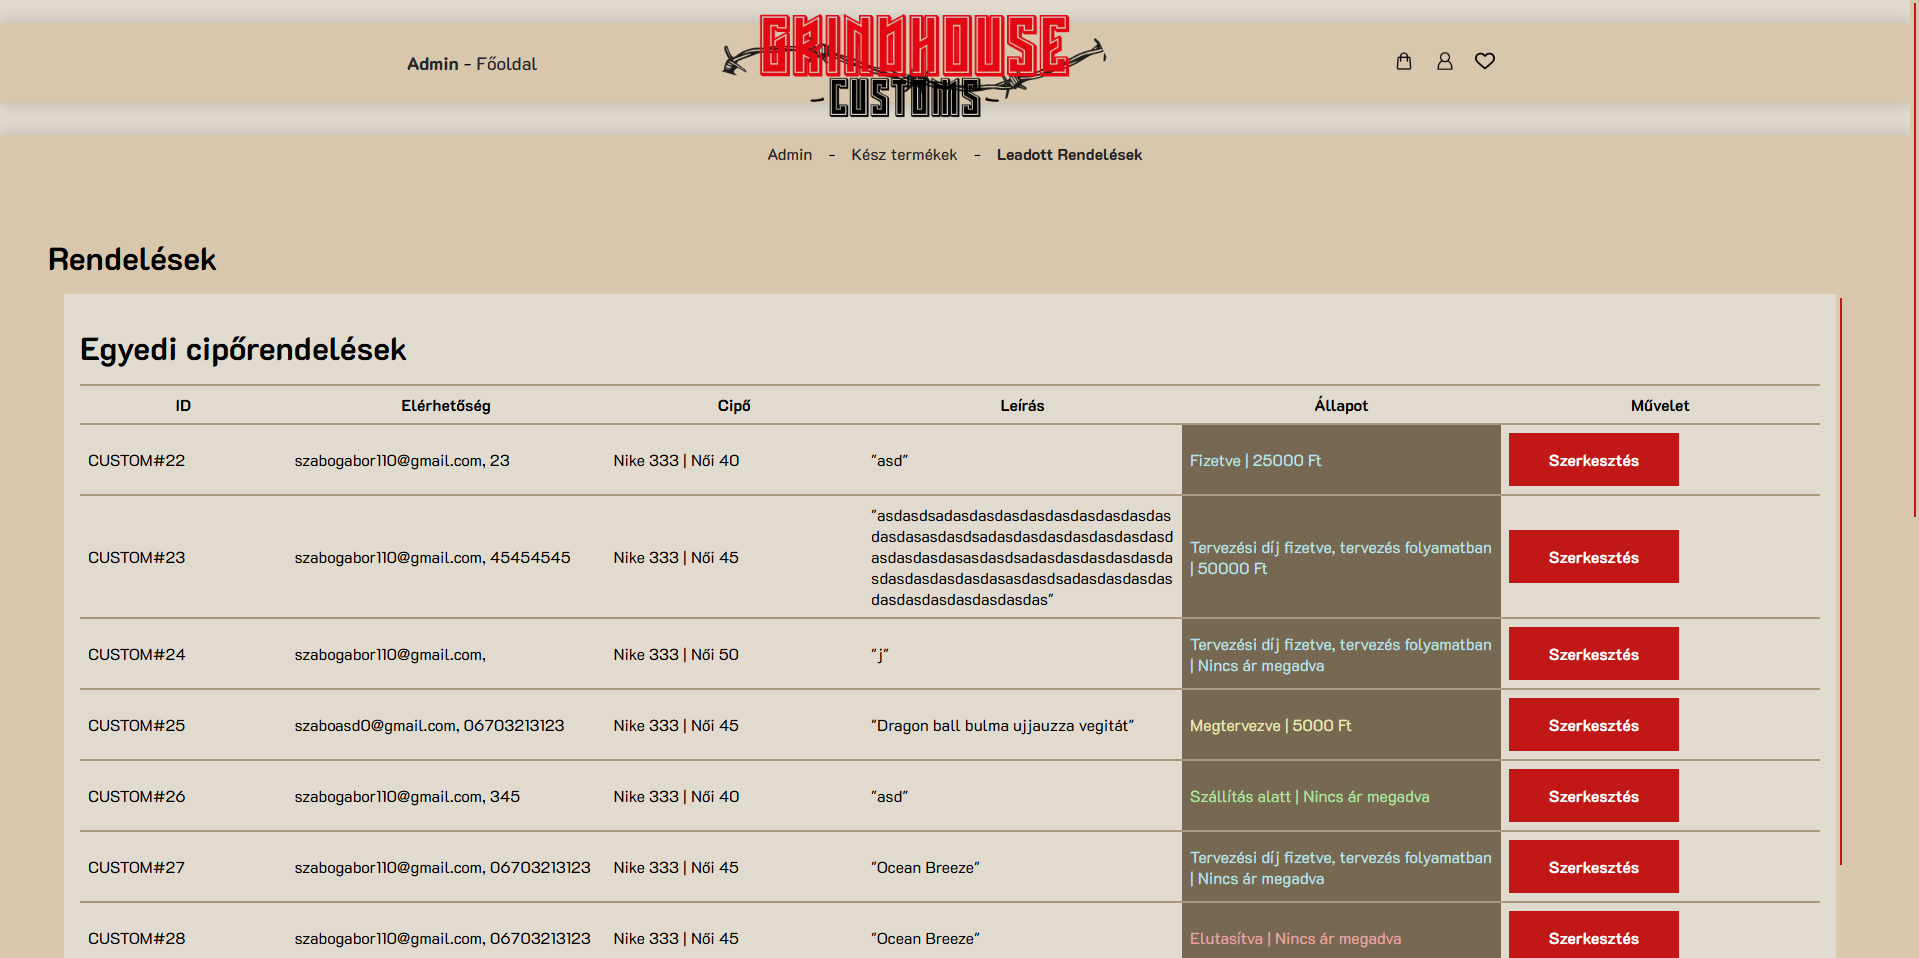Click the page's vertical scrollbar

pos(1914,260)
